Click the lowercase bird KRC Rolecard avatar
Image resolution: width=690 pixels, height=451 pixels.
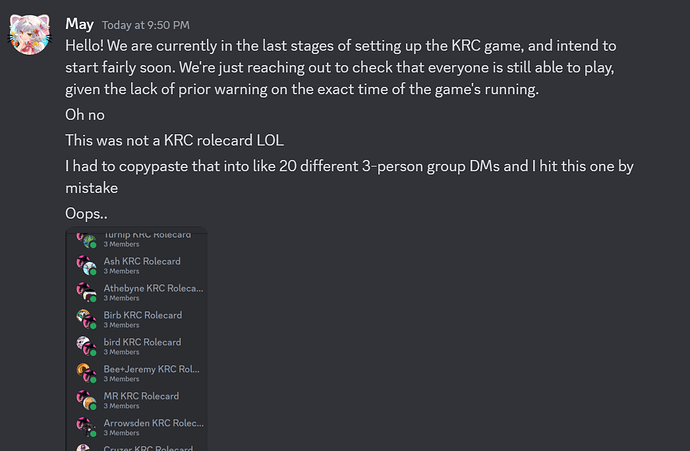[x=84, y=346]
